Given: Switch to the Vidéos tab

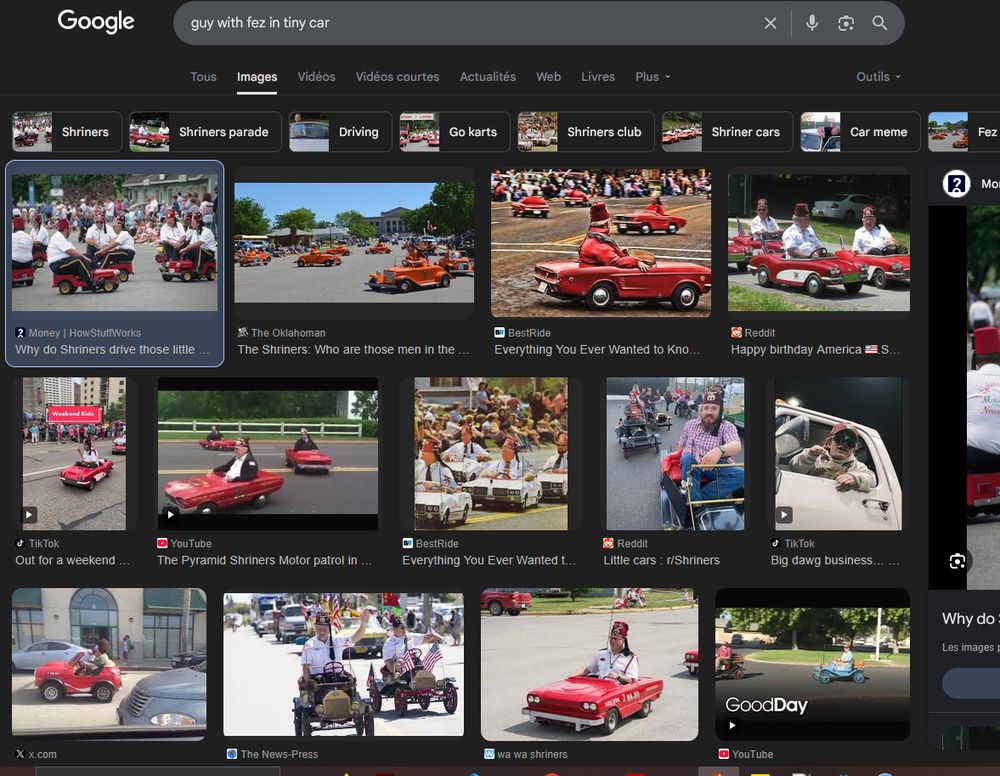Looking at the screenshot, I should click(316, 77).
